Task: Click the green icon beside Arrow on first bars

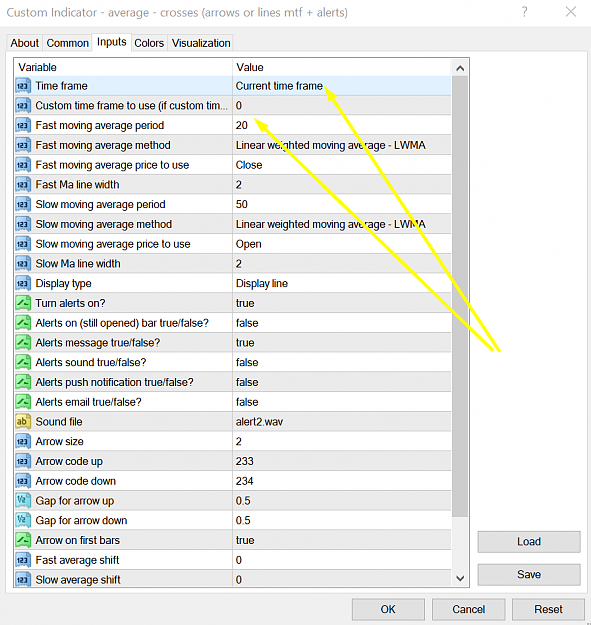Action: coord(23,540)
